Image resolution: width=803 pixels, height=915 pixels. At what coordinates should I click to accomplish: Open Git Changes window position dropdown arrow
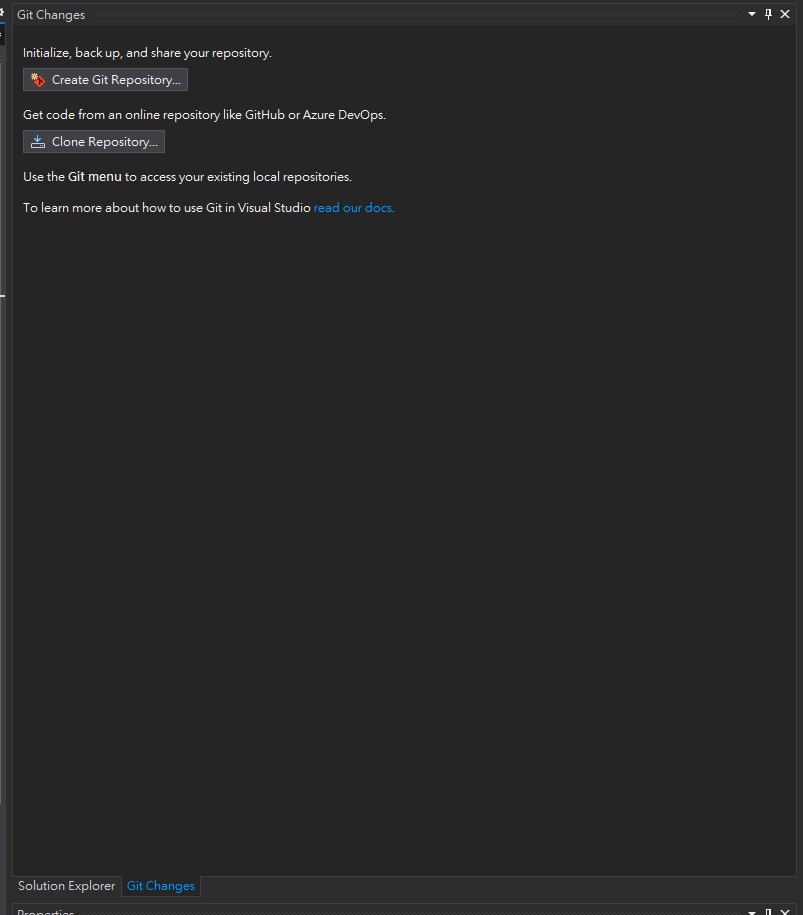(752, 14)
